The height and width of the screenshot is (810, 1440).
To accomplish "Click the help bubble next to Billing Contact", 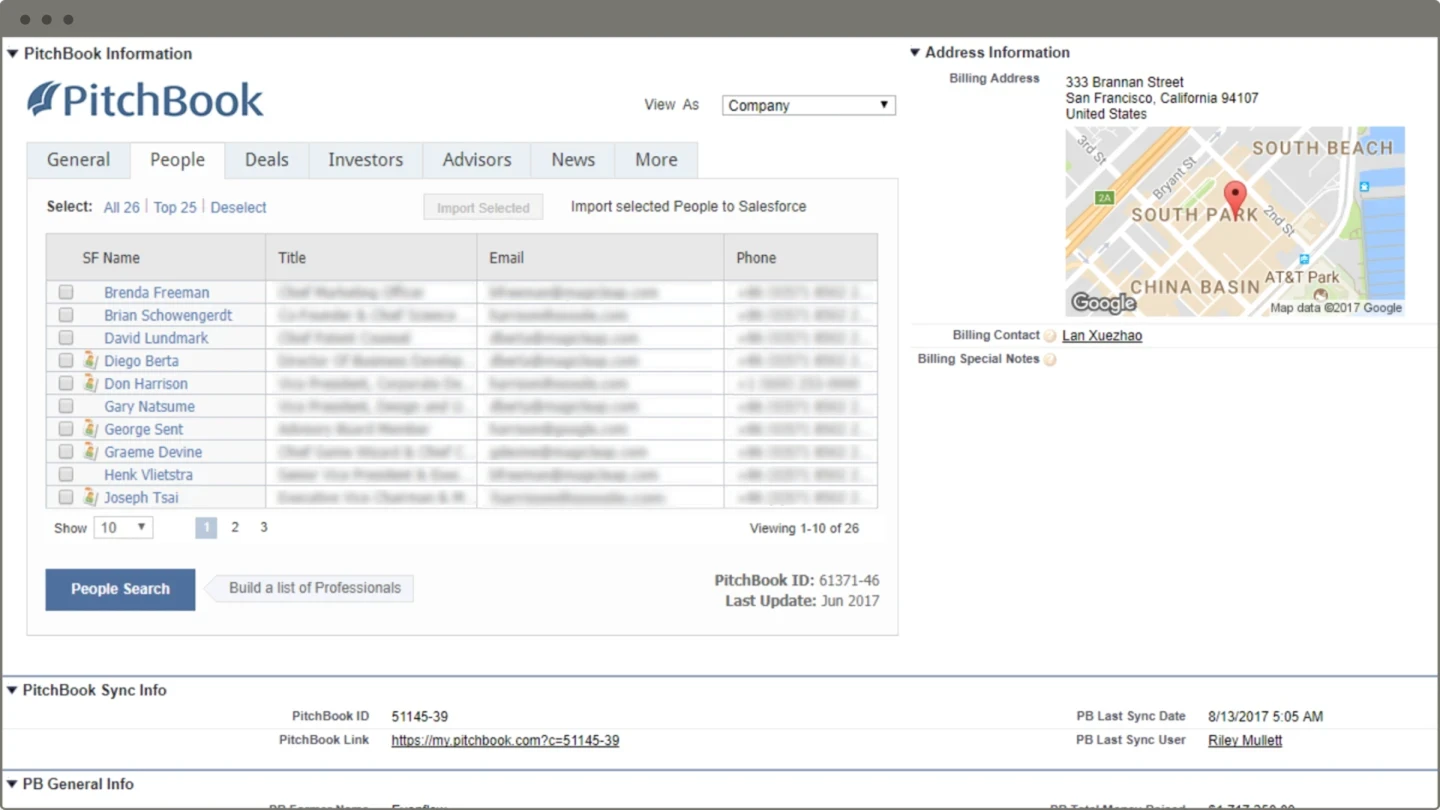I will pos(1050,336).
